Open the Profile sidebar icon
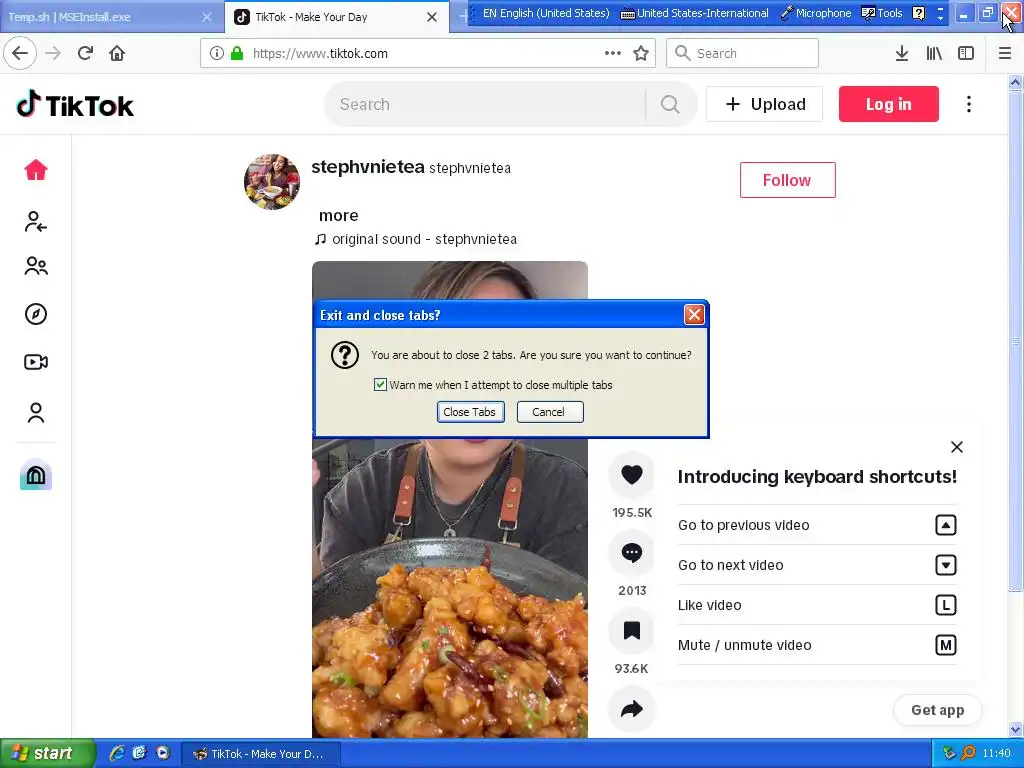The image size is (1024, 768). click(x=36, y=413)
